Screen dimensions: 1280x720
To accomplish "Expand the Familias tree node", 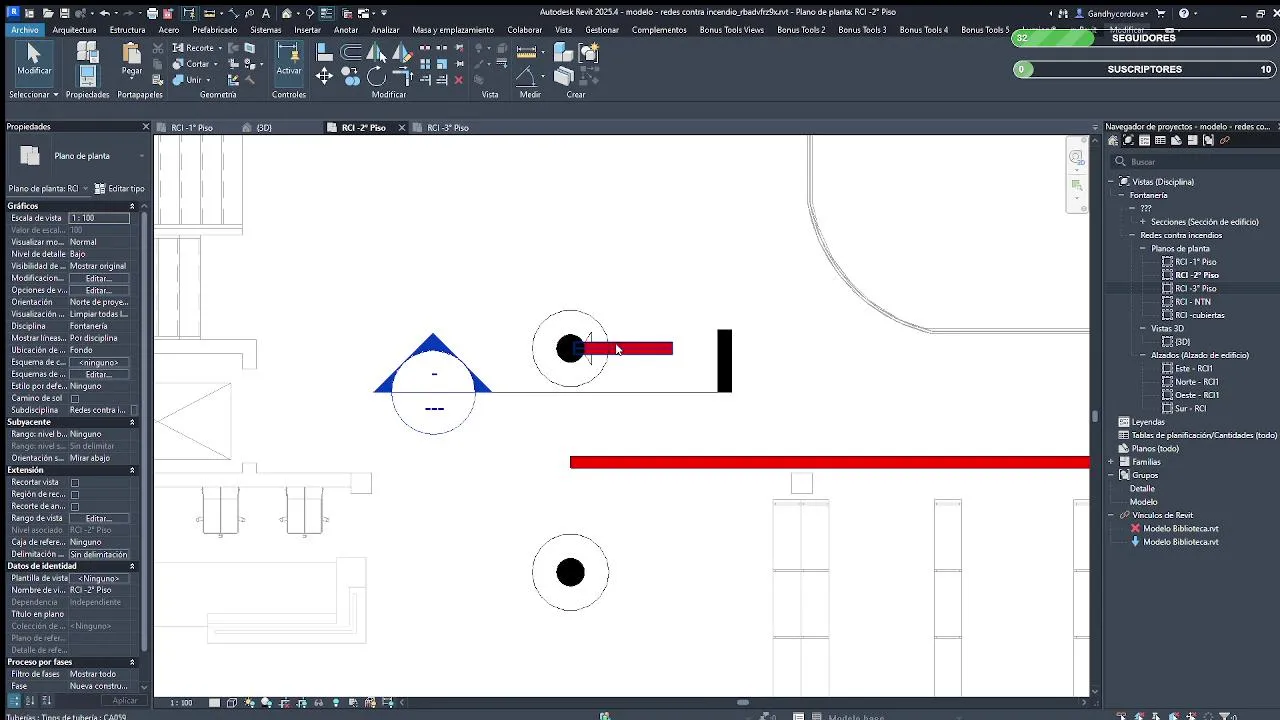I will [x=1111, y=462].
